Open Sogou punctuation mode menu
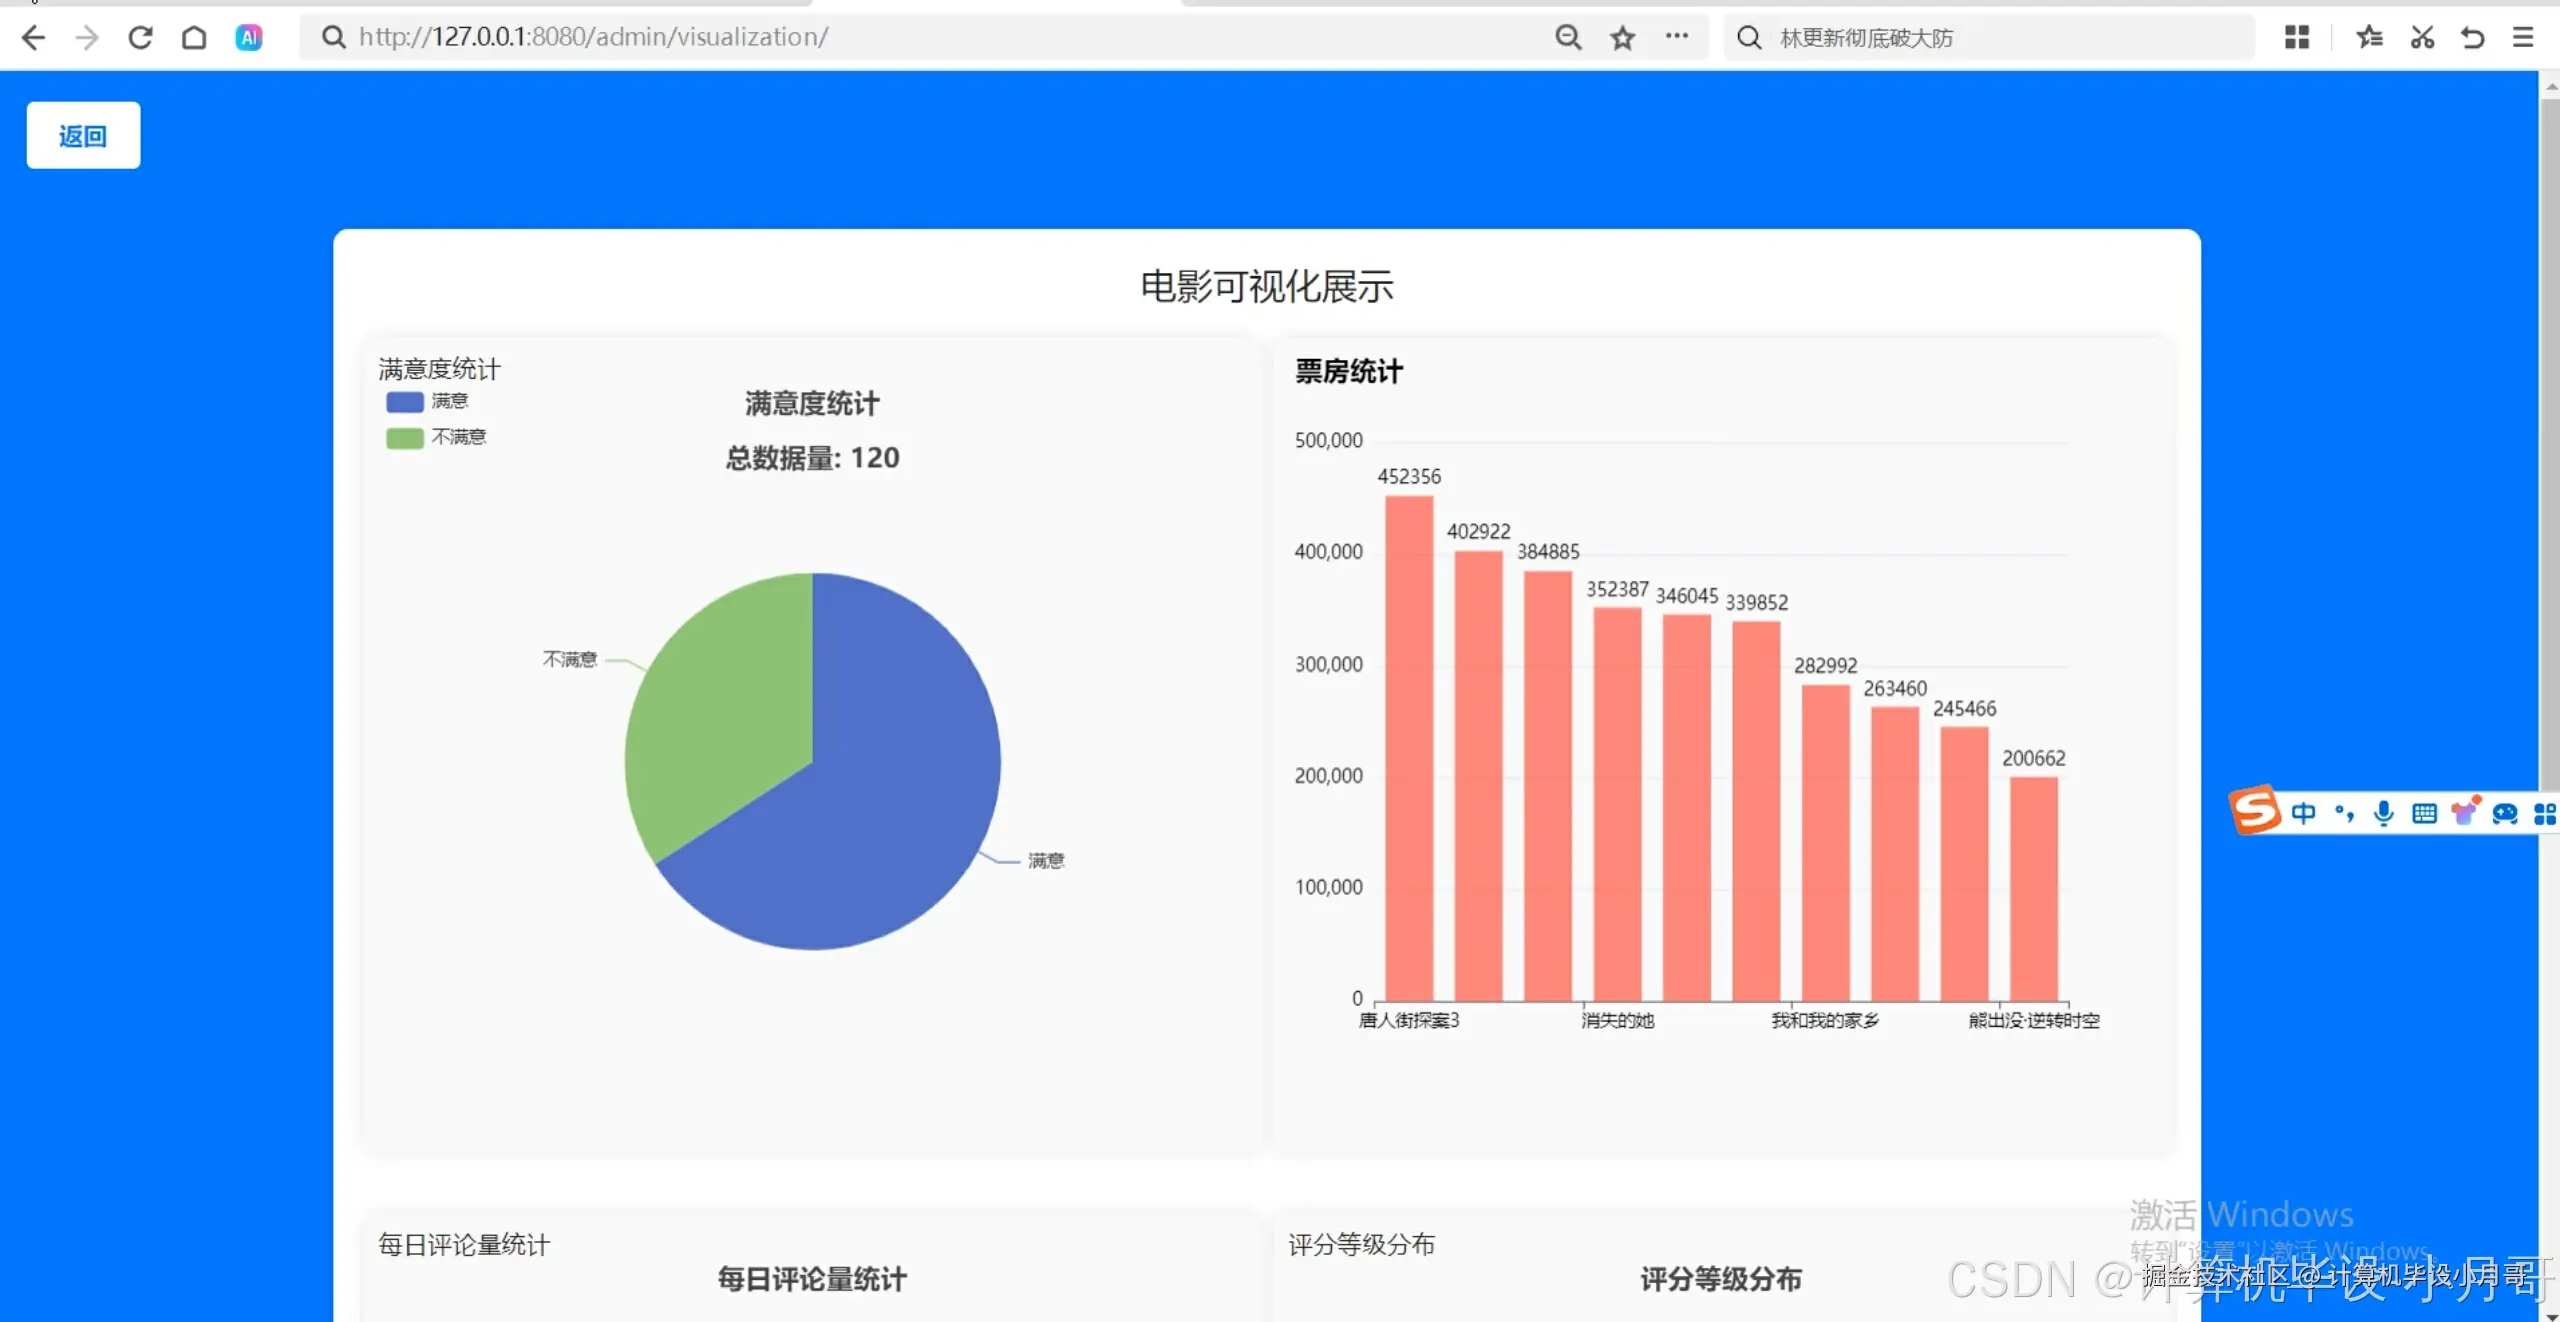Image resolution: width=2560 pixels, height=1322 pixels. click(2343, 813)
